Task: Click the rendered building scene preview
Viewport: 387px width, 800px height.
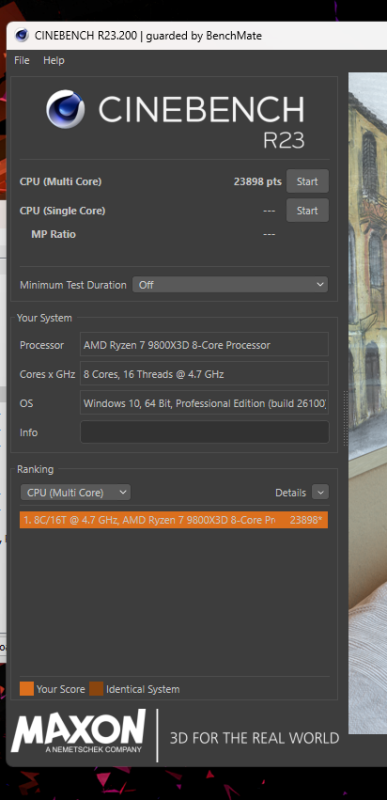Action: click(x=368, y=402)
